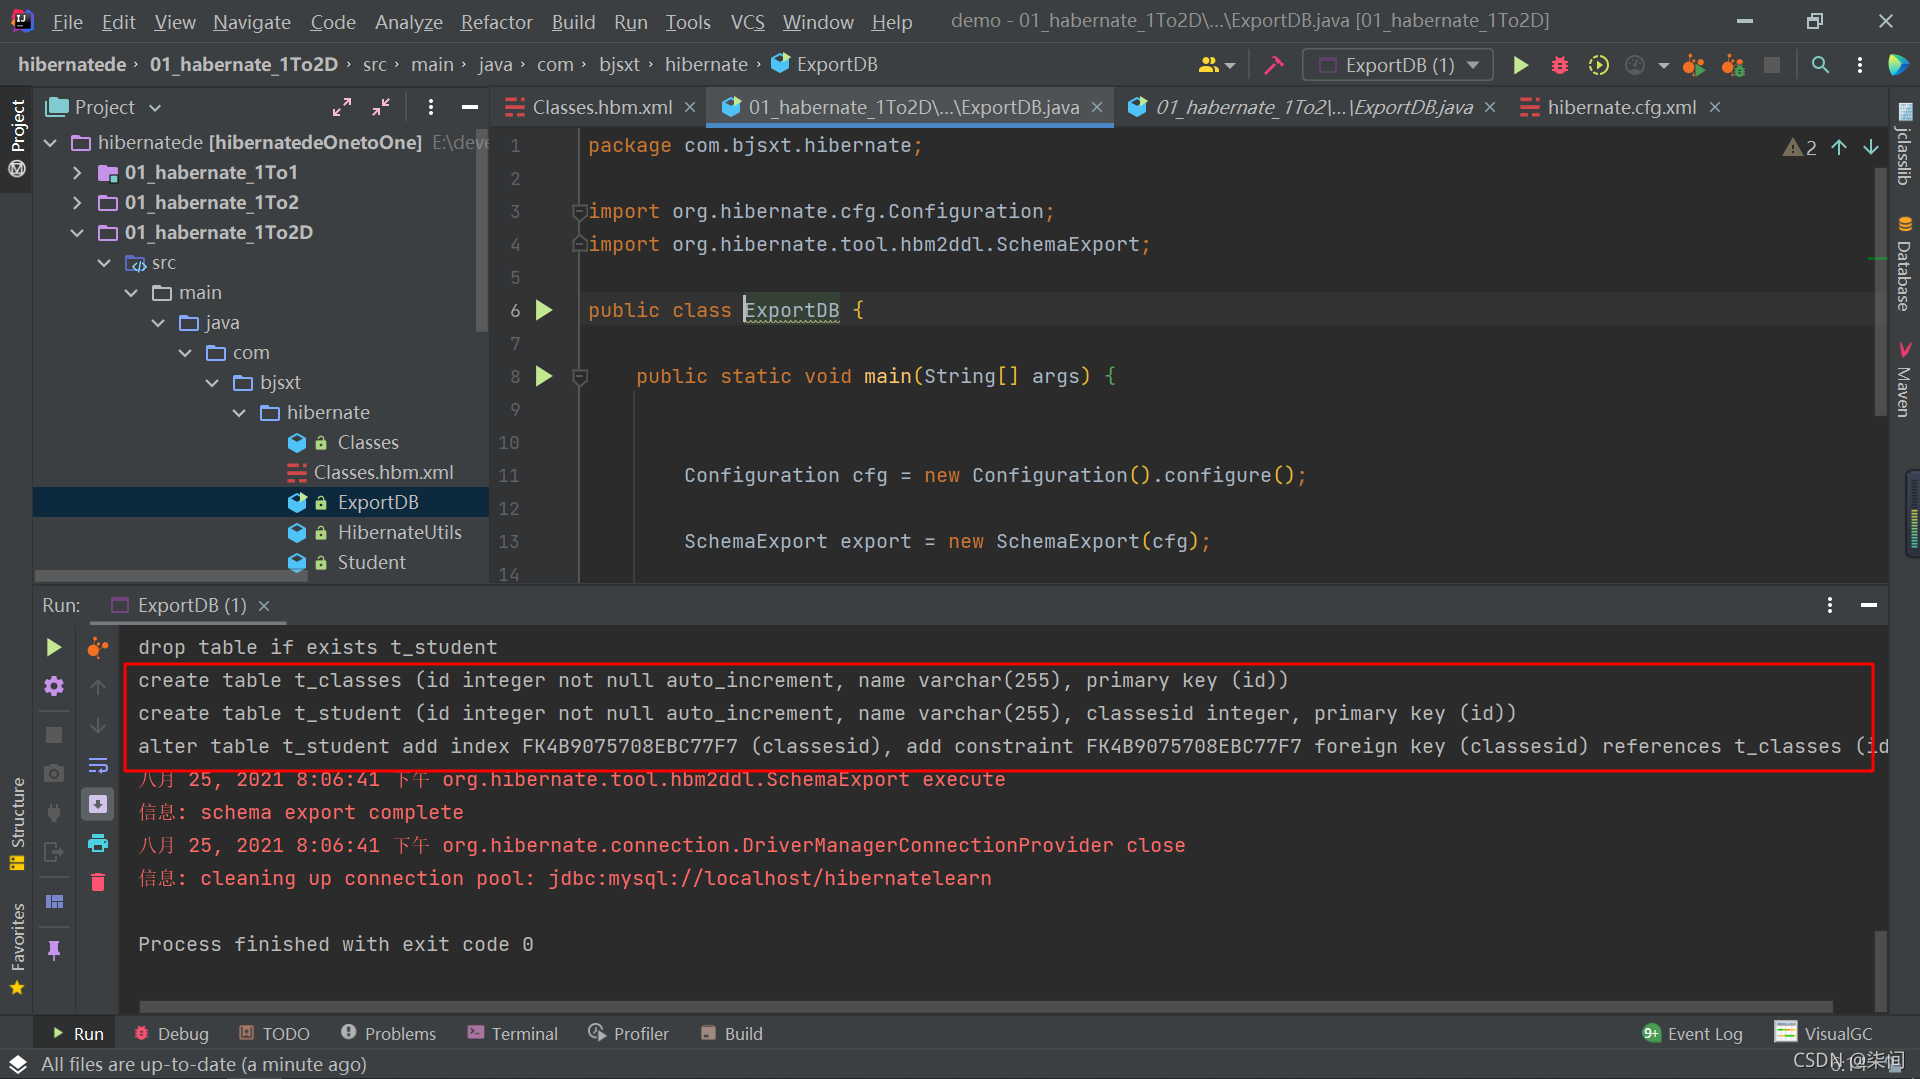Screen dimensions: 1920x1079
Task: Print the console output
Action: click(98, 843)
